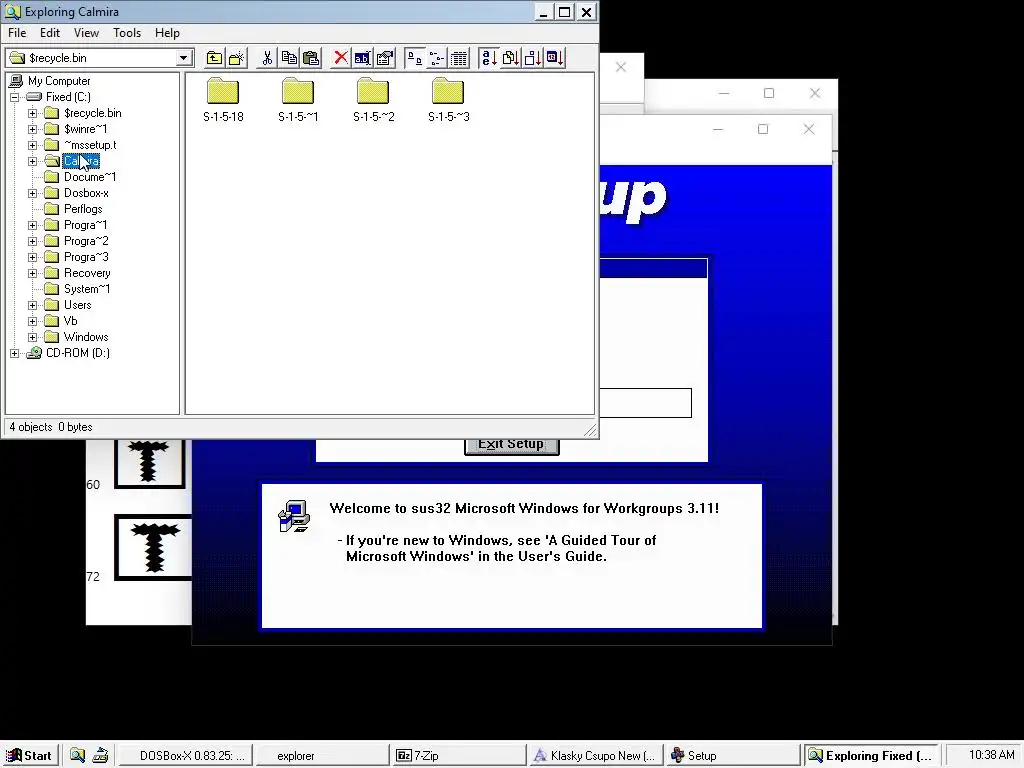Sort files by type

510,58
